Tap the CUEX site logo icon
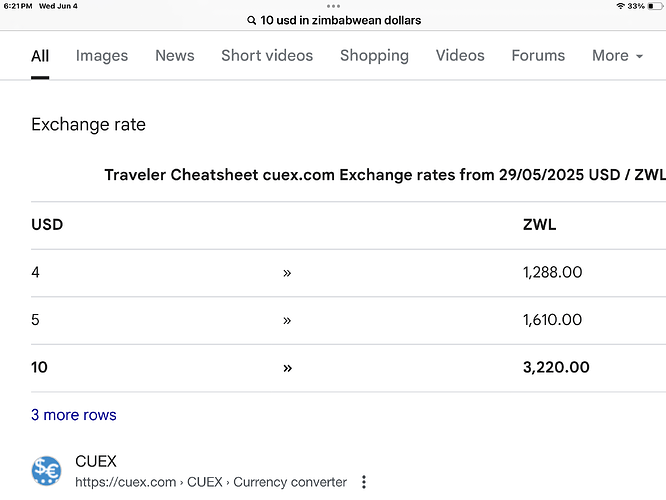 point(46,471)
